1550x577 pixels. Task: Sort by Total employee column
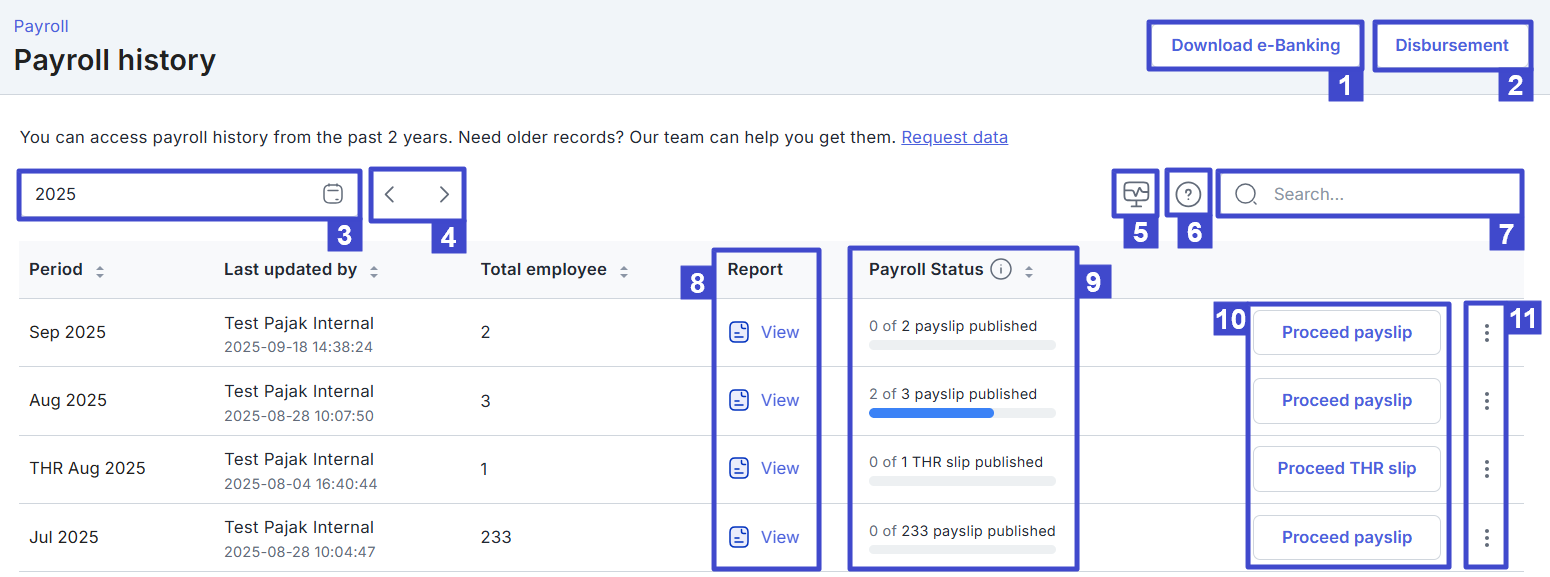pyautogui.click(x=624, y=270)
